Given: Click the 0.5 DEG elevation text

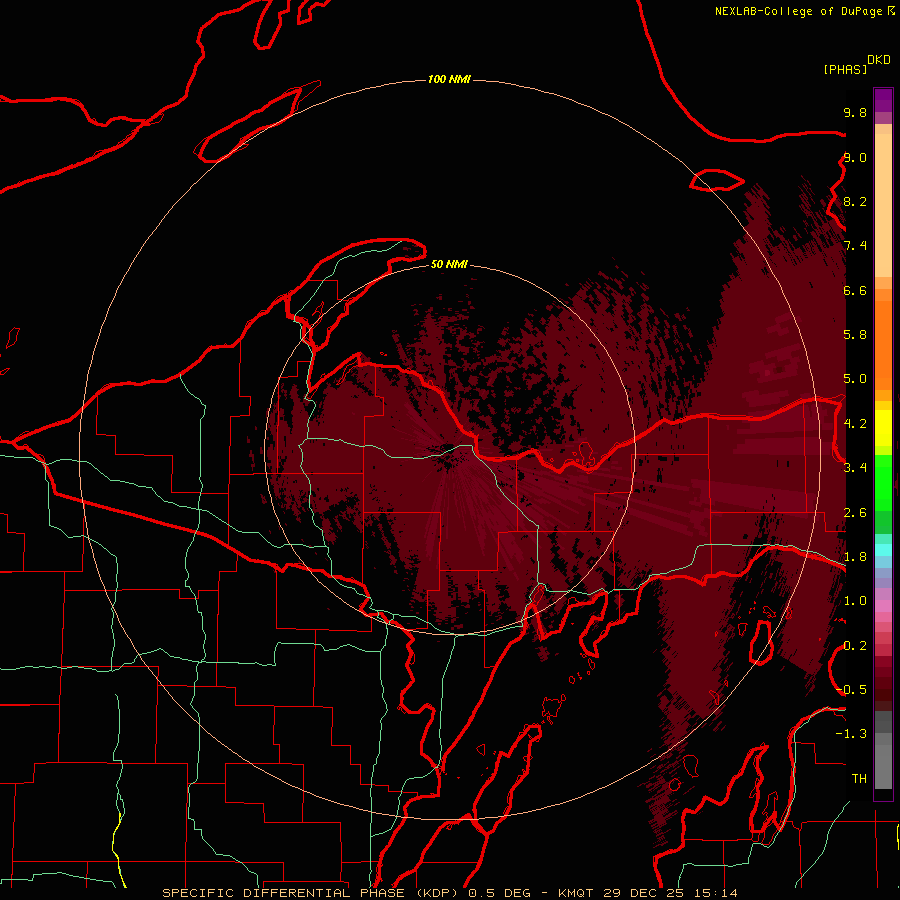Looking at the screenshot, I should 499,893.
